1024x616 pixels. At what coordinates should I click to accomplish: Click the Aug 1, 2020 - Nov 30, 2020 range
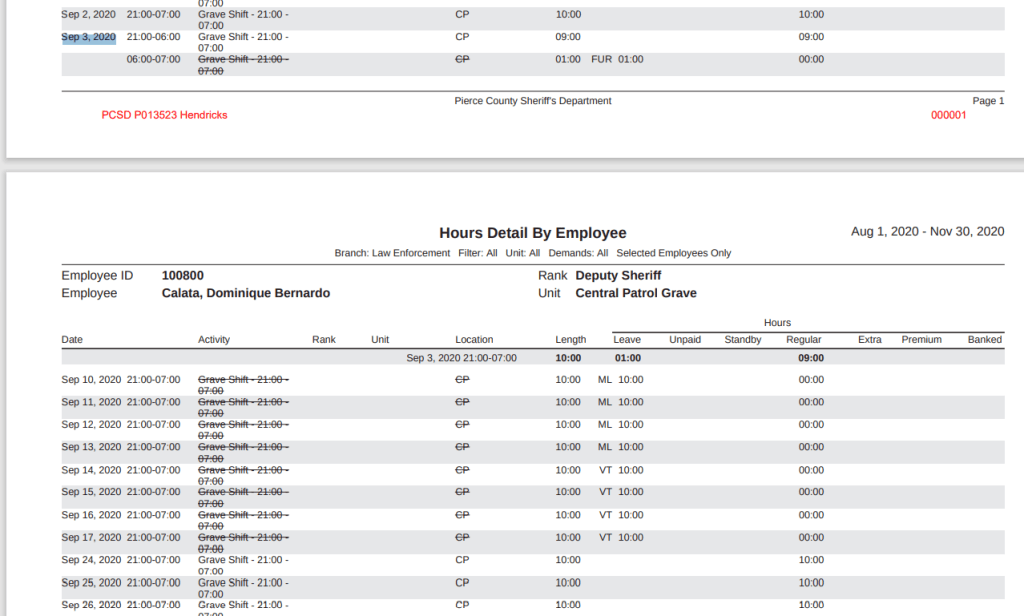click(x=927, y=231)
